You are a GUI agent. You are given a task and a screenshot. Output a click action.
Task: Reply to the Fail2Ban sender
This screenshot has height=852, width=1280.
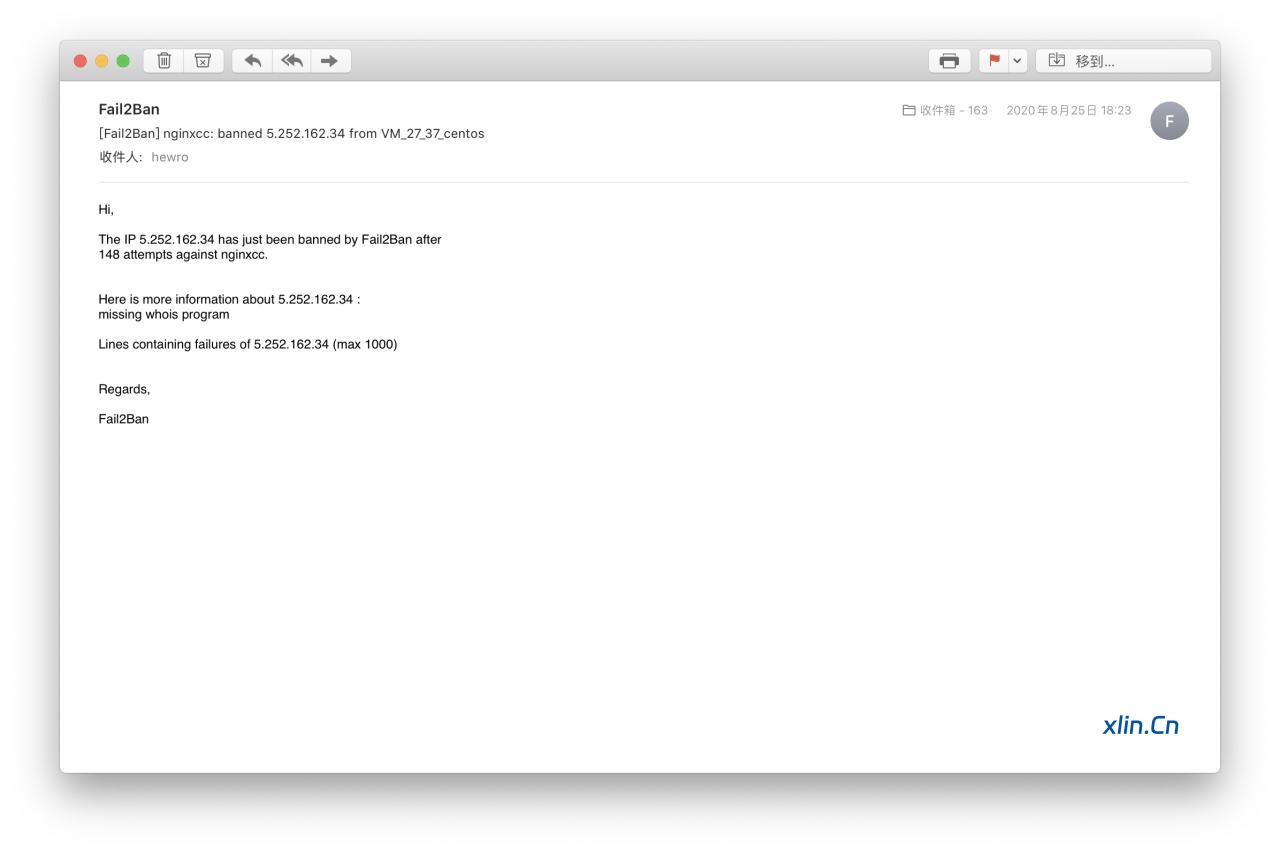[253, 61]
